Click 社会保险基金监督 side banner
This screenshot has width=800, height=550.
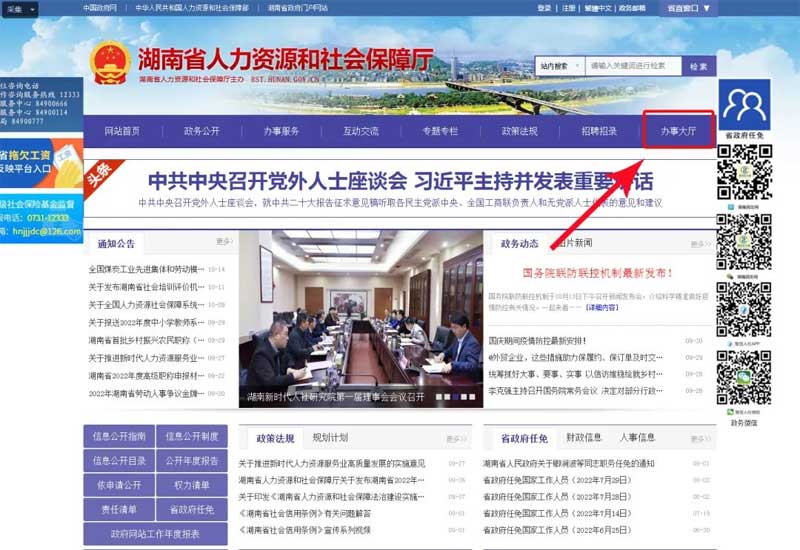[x=41, y=219]
